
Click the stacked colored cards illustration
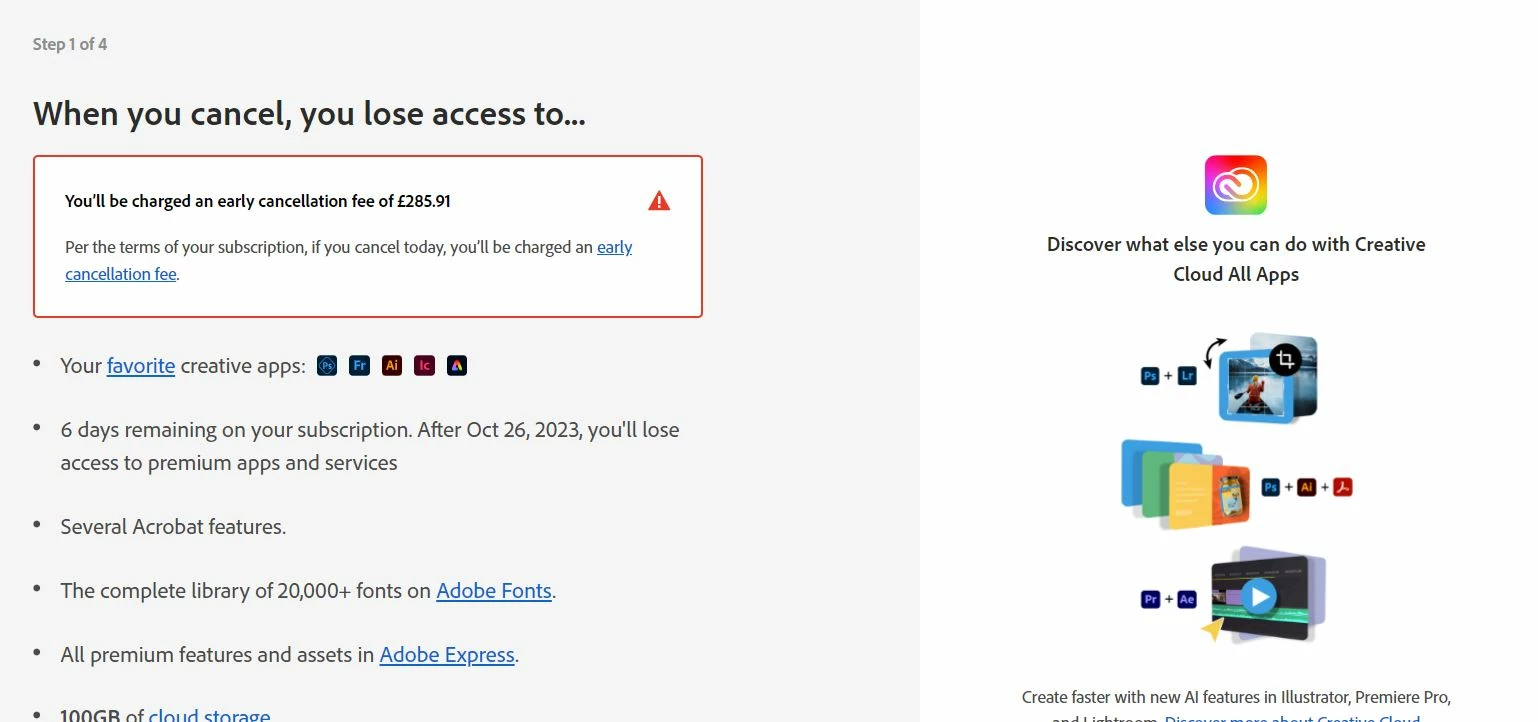point(1186,485)
